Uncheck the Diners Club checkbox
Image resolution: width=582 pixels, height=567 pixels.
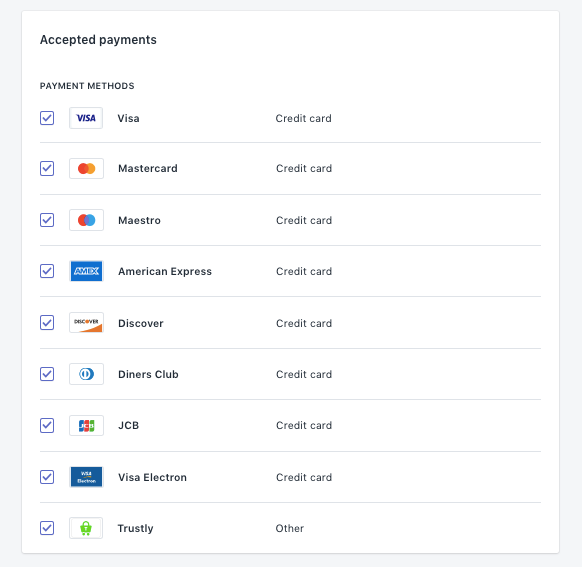pos(47,374)
